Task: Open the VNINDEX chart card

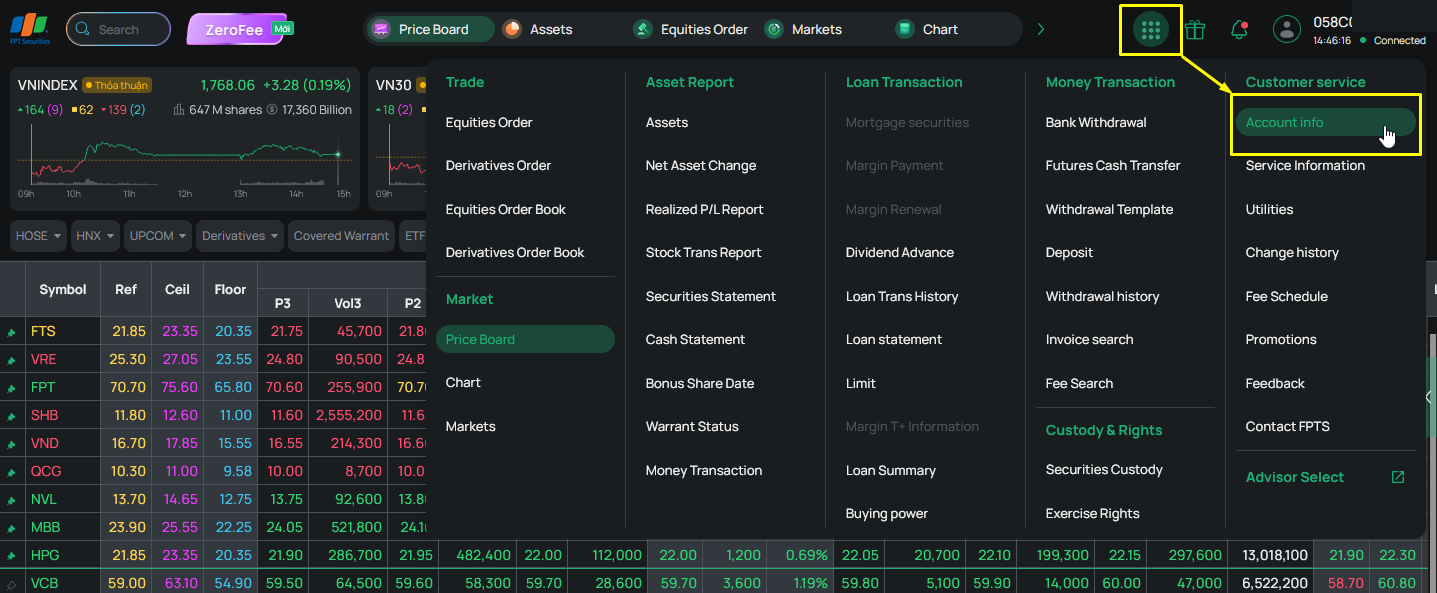Action: 185,139
